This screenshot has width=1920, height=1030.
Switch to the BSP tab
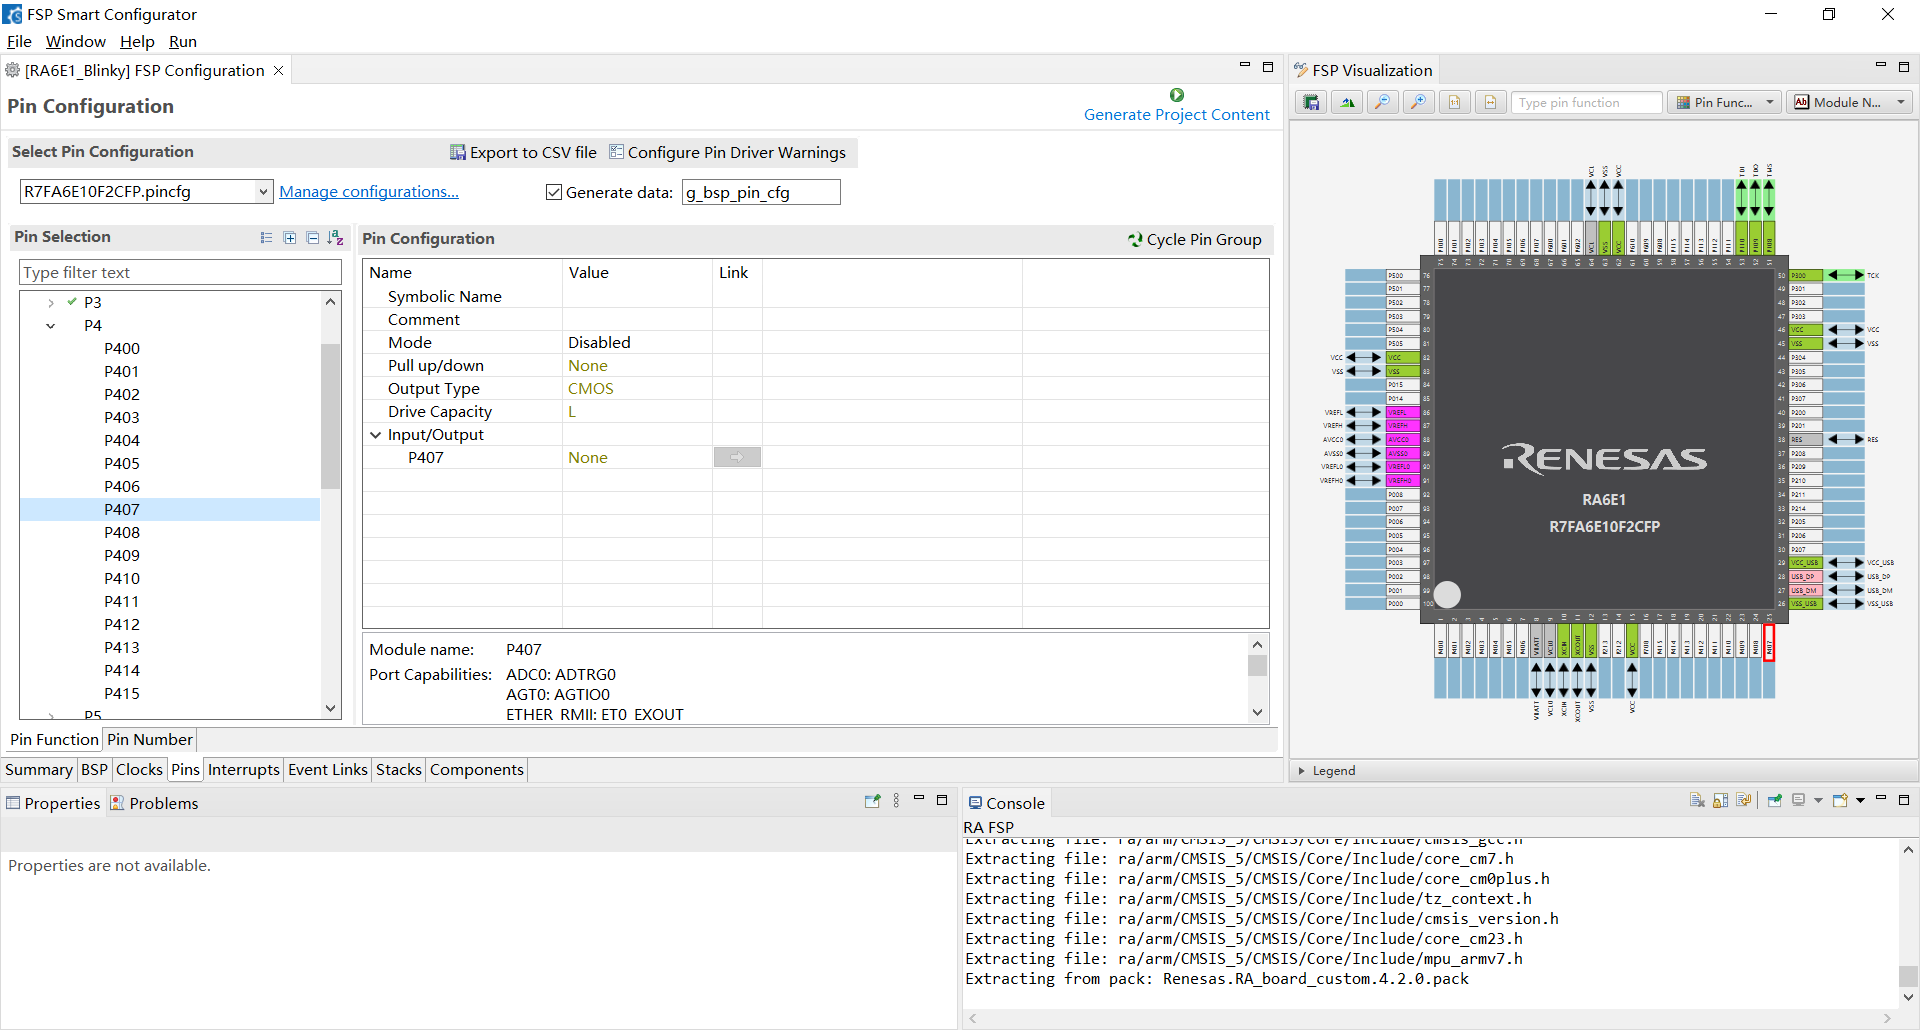(x=94, y=770)
